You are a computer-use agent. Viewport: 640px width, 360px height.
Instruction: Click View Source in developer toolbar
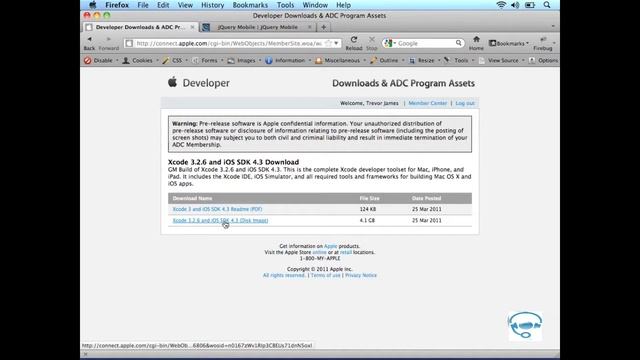coord(502,60)
